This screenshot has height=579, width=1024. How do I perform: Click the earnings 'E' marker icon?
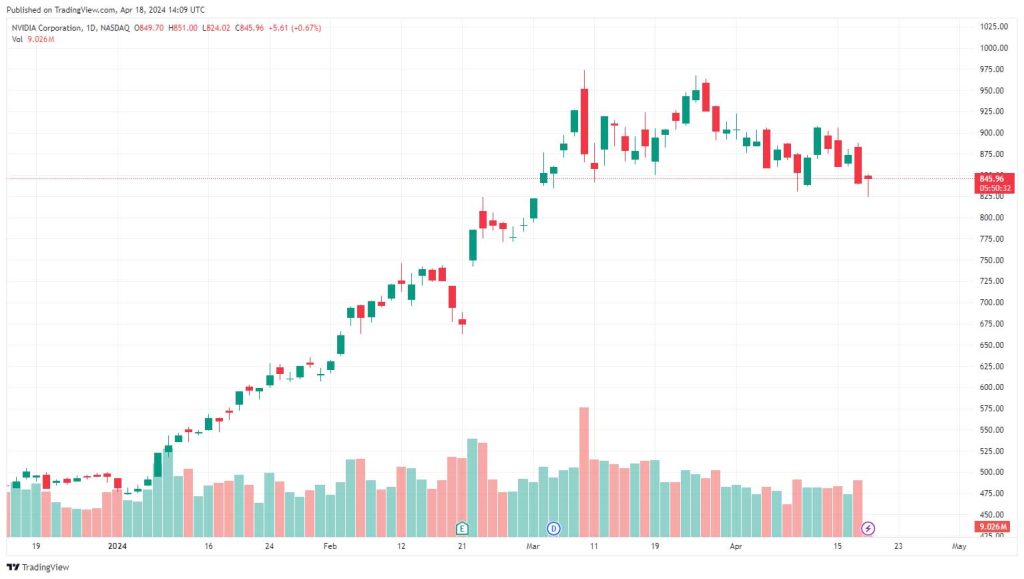click(462, 528)
